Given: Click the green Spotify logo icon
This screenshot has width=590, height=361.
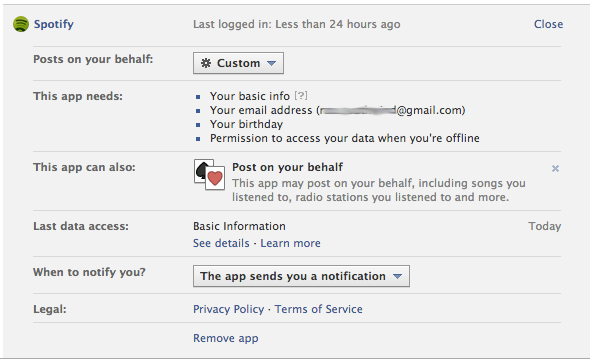Looking at the screenshot, I should pos(21,24).
